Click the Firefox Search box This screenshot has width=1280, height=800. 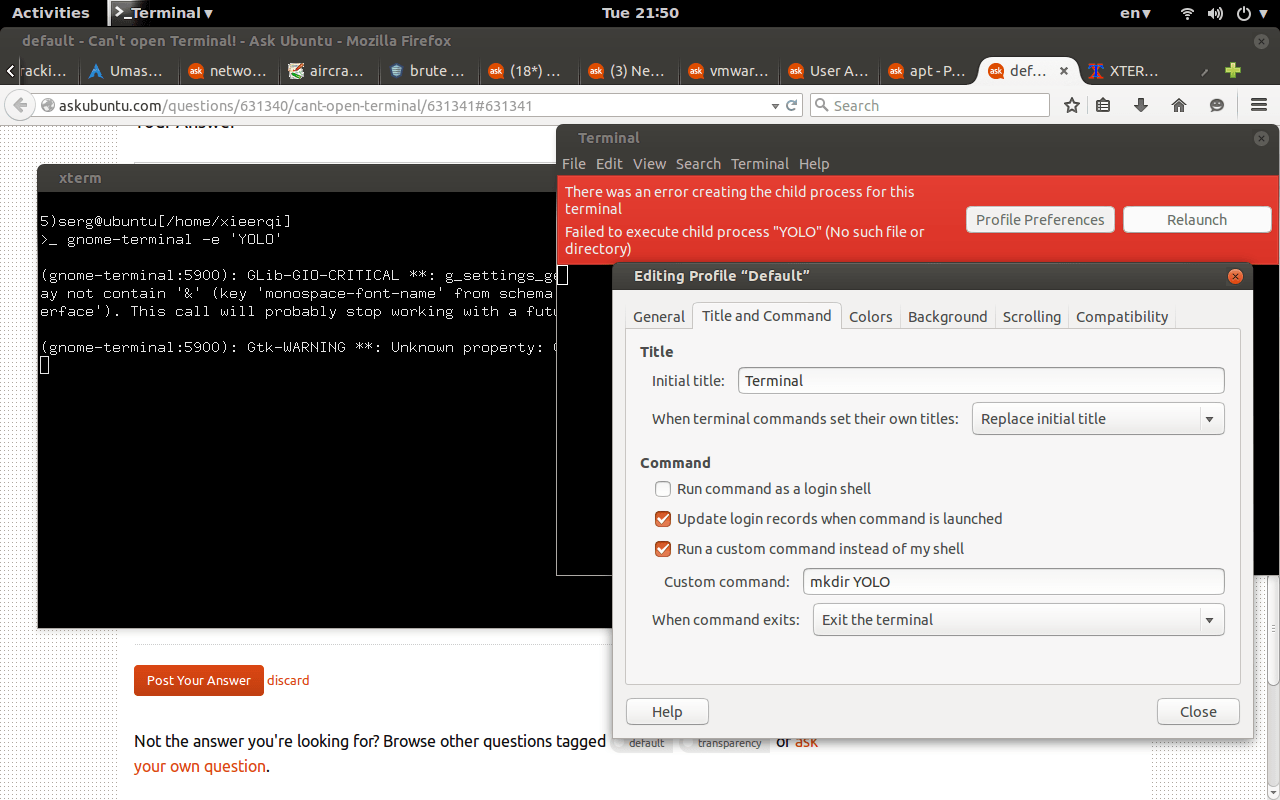(929, 105)
